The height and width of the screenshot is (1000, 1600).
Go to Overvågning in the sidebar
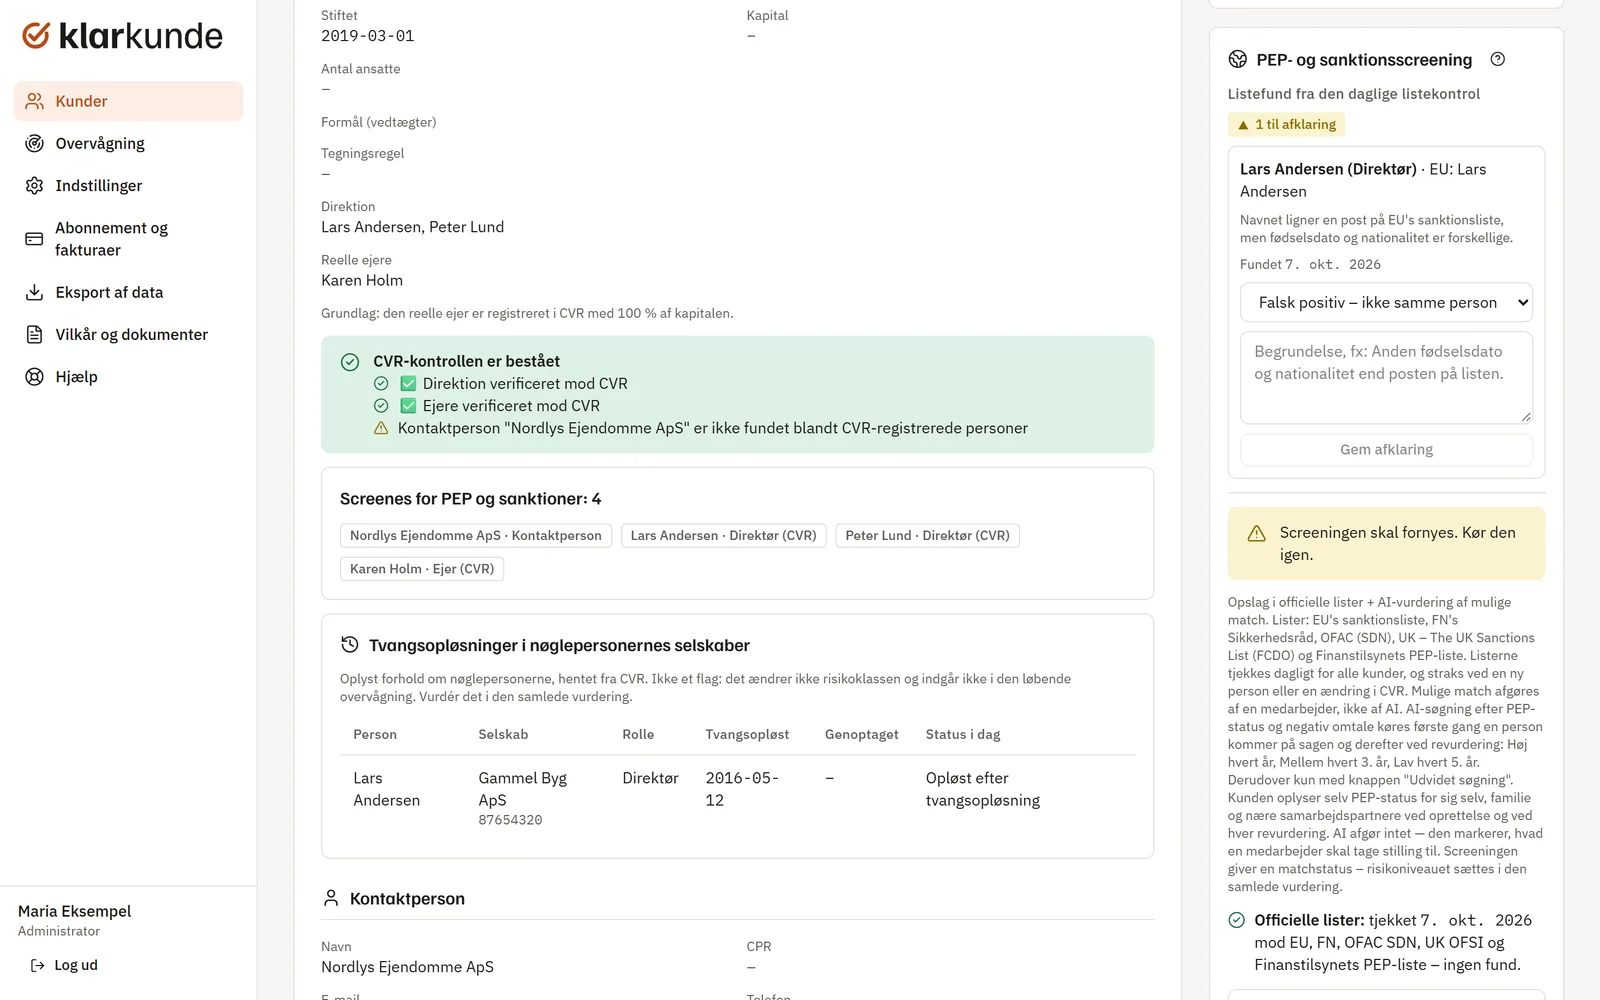coord(128,143)
